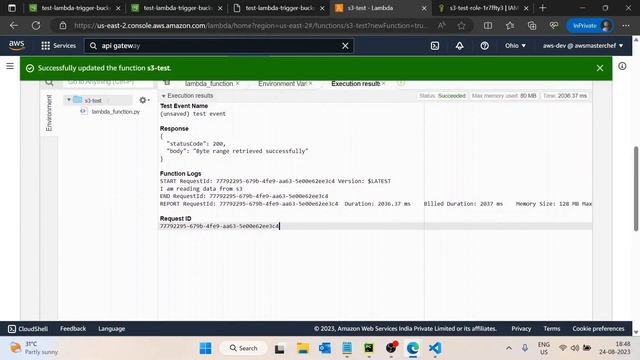Open the weather widget
The width and height of the screenshot is (640, 360).
pyautogui.click(x=34, y=348)
